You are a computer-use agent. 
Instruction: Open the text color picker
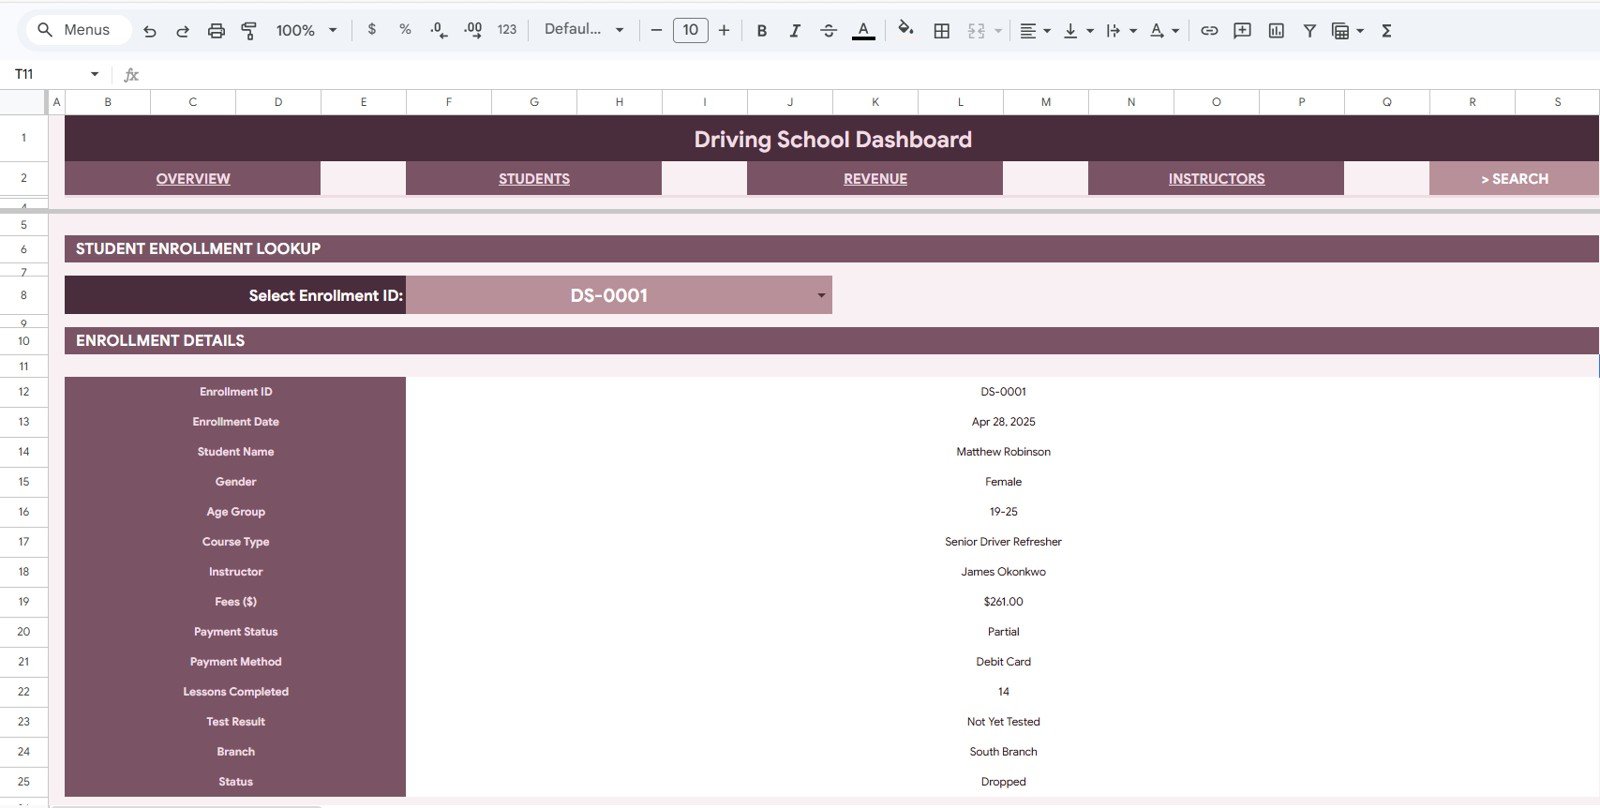coord(863,31)
